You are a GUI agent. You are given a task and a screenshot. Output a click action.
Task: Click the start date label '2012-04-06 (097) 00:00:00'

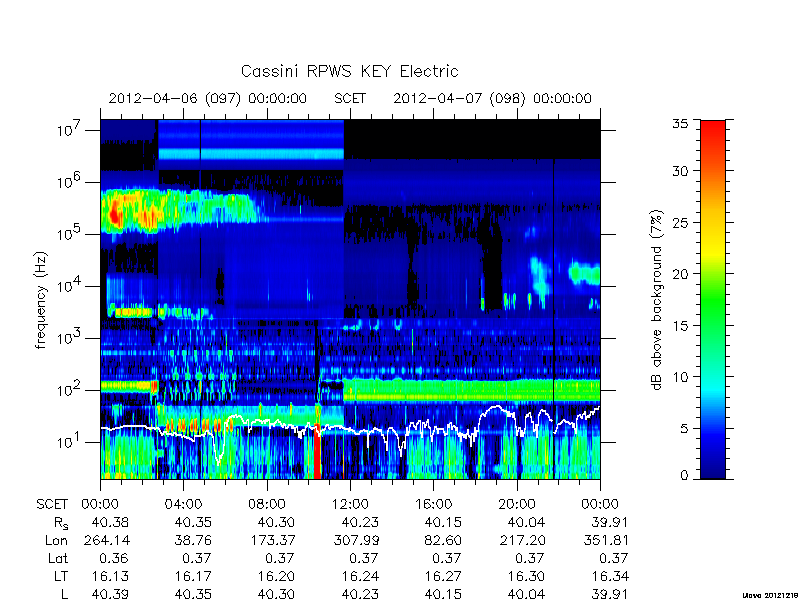point(208,98)
